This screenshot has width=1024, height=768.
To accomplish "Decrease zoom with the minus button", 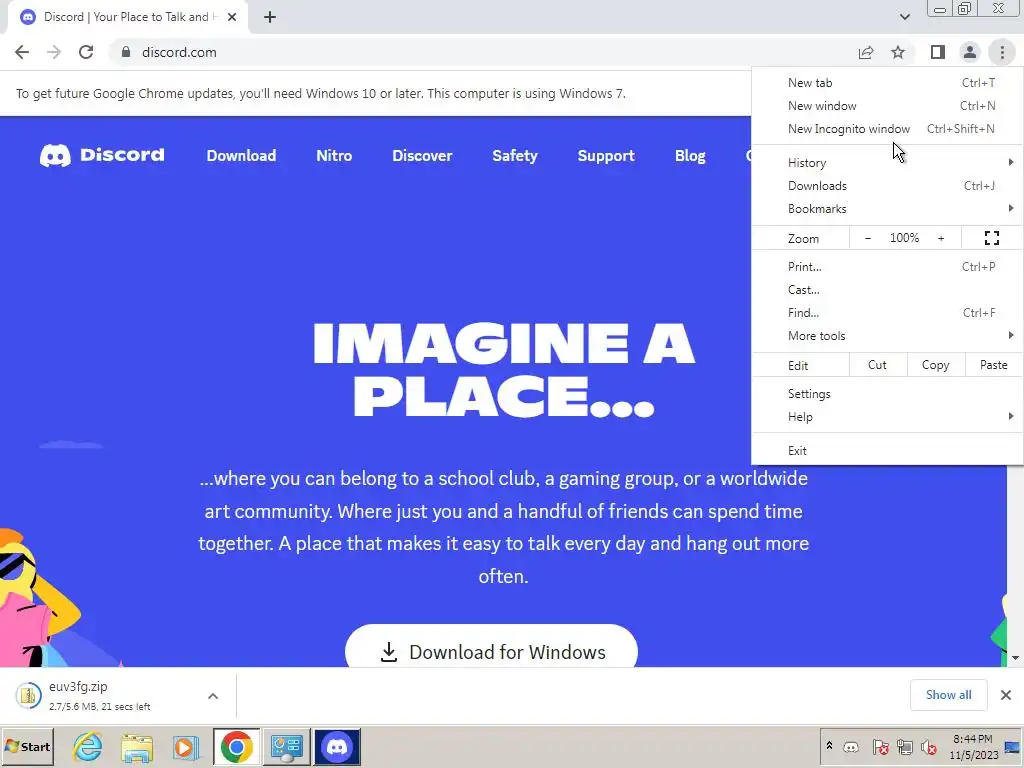I will pyautogui.click(x=867, y=238).
